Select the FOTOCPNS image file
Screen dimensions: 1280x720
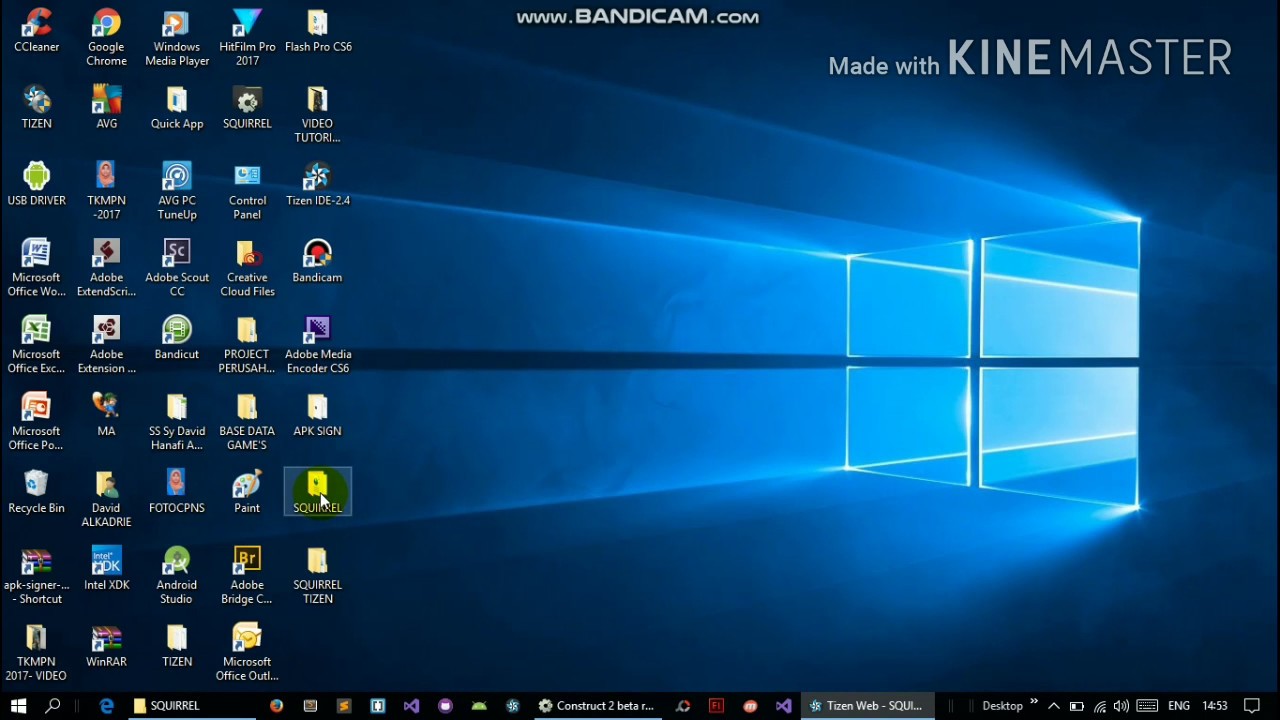[x=177, y=492]
